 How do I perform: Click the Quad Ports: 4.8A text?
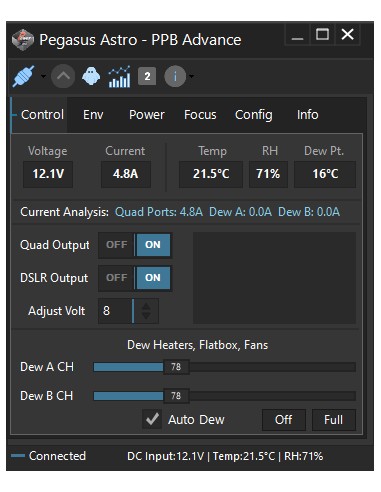click(x=159, y=212)
